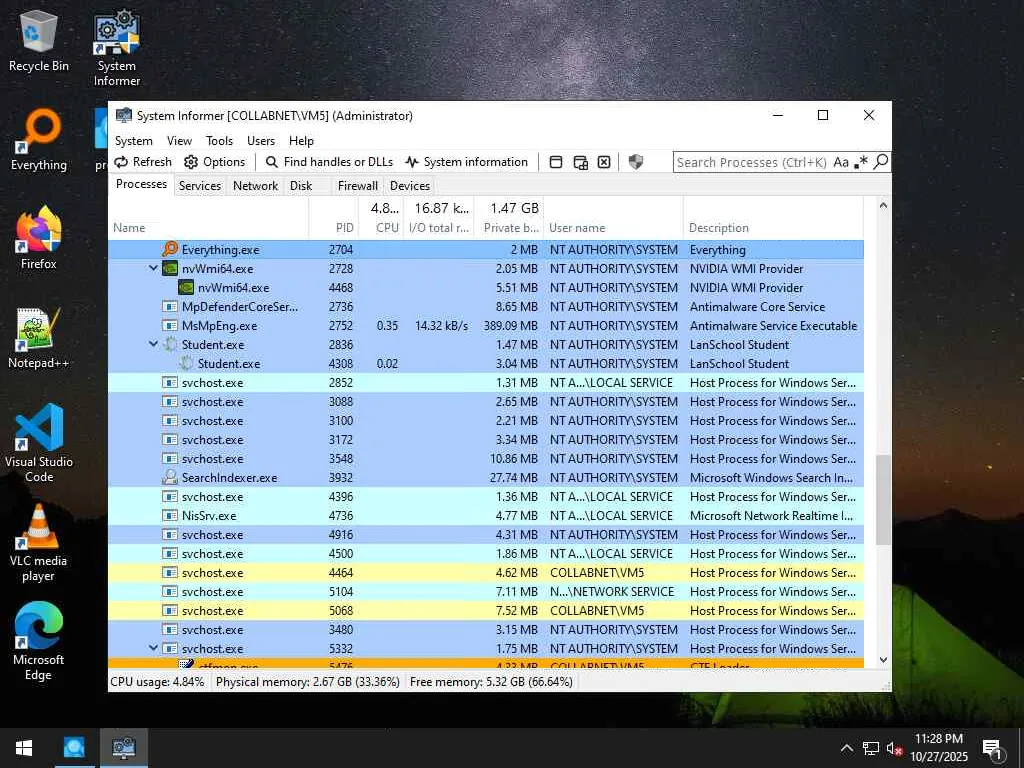Open System information window
This screenshot has height=768, width=1024.
point(466,162)
